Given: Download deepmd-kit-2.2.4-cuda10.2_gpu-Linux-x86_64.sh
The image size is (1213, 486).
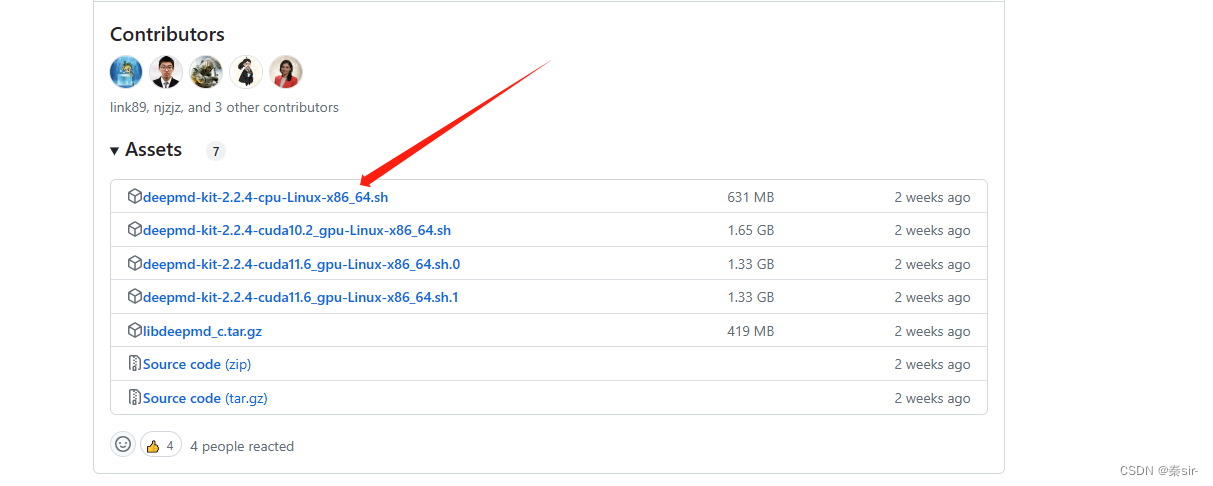Looking at the screenshot, I should [x=297, y=230].
